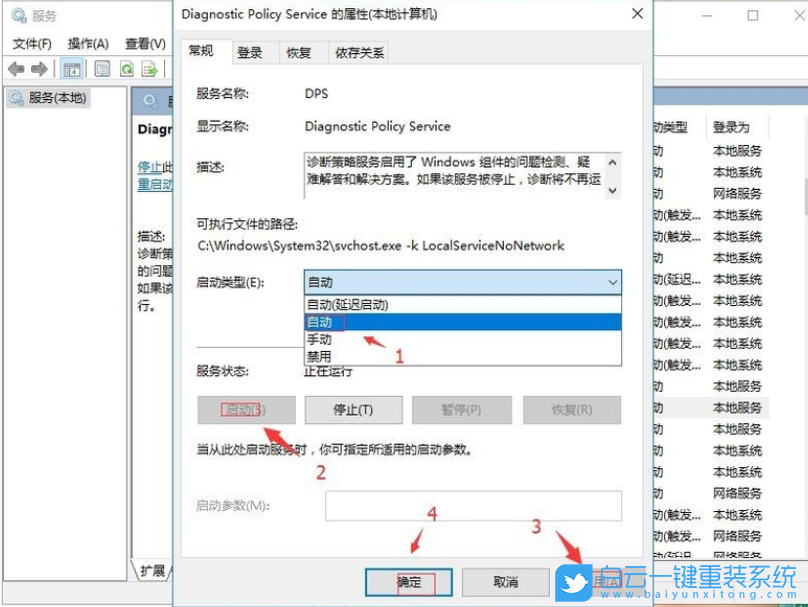Image resolution: width=808 pixels, height=607 pixels.
Task: Select 服务(本地) node in the left pane
Action: (57, 98)
